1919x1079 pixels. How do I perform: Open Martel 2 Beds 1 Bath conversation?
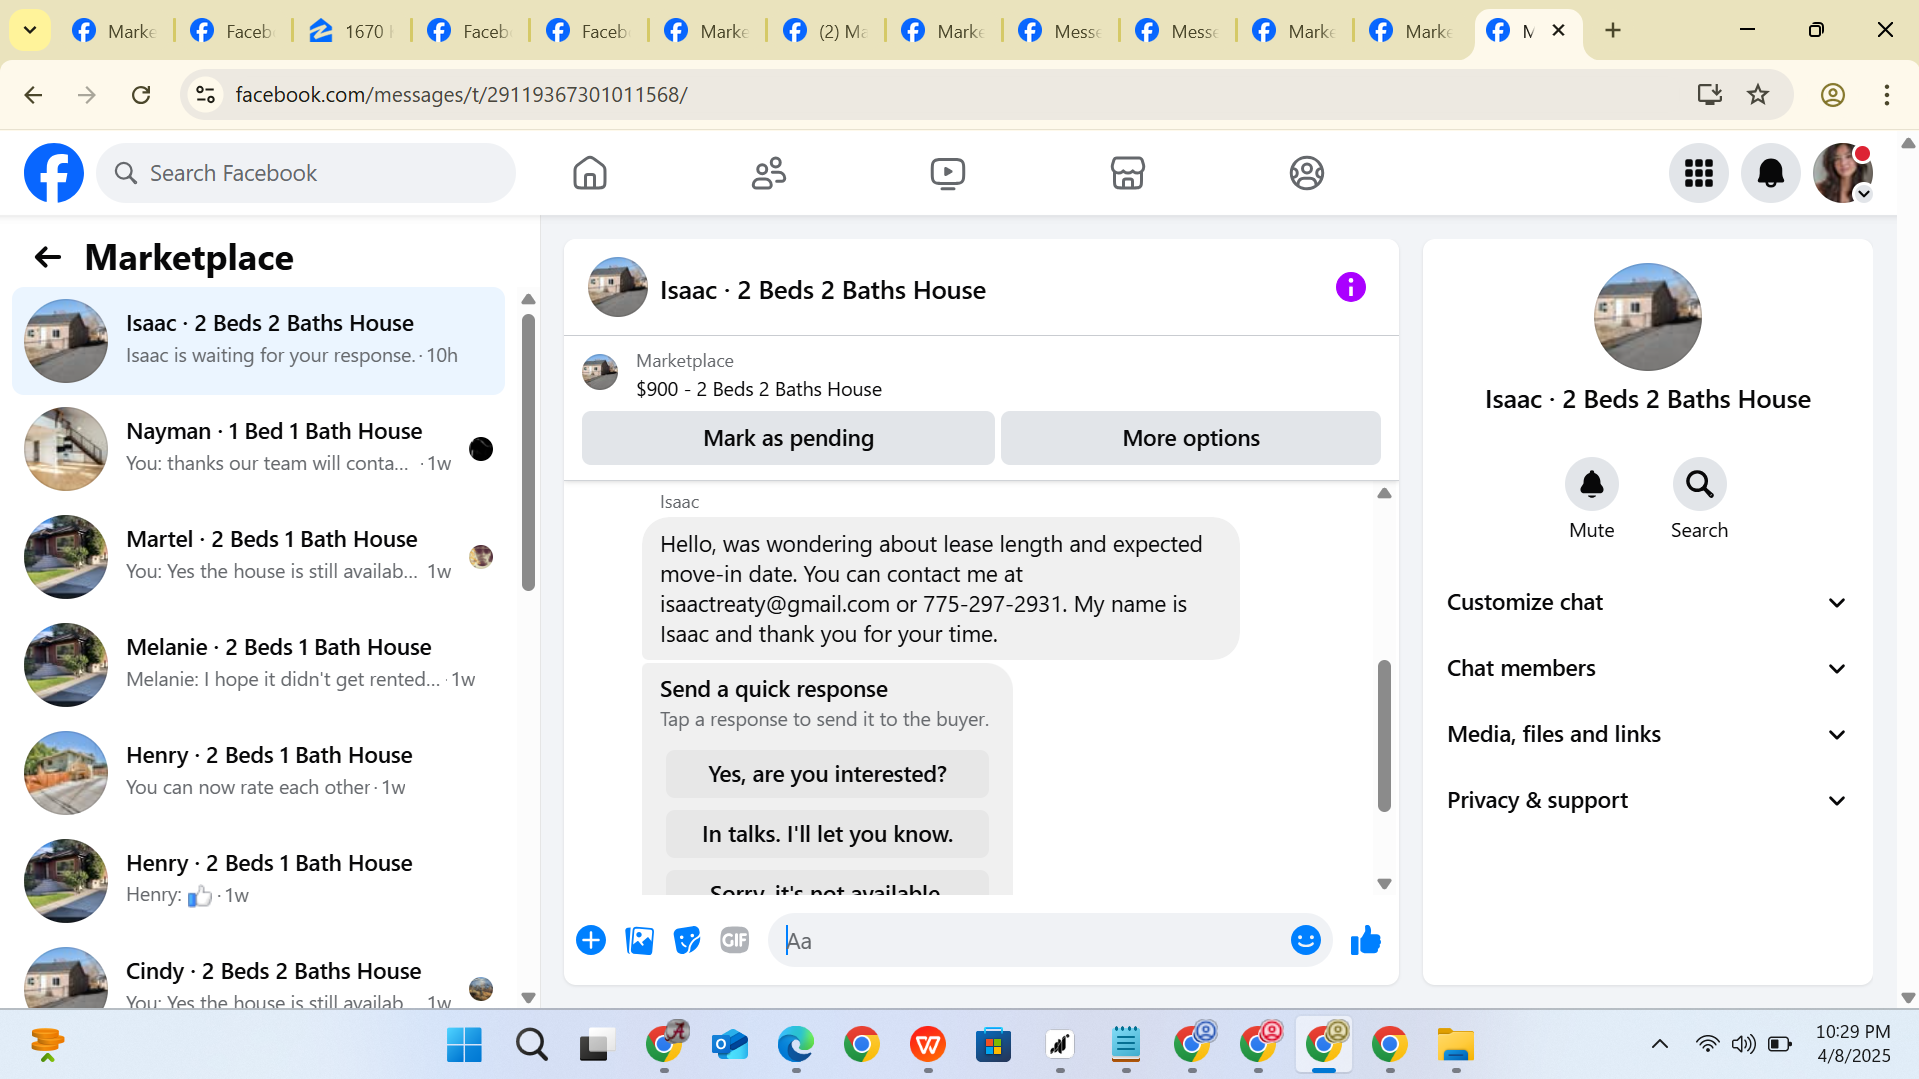(x=258, y=556)
